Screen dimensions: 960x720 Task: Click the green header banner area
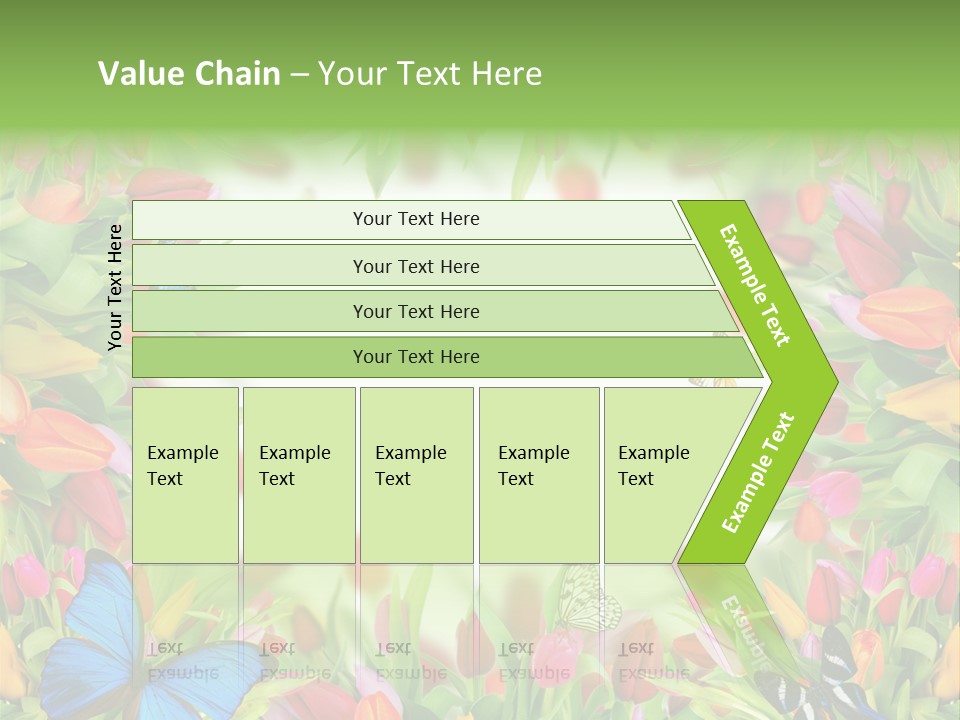point(480,64)
